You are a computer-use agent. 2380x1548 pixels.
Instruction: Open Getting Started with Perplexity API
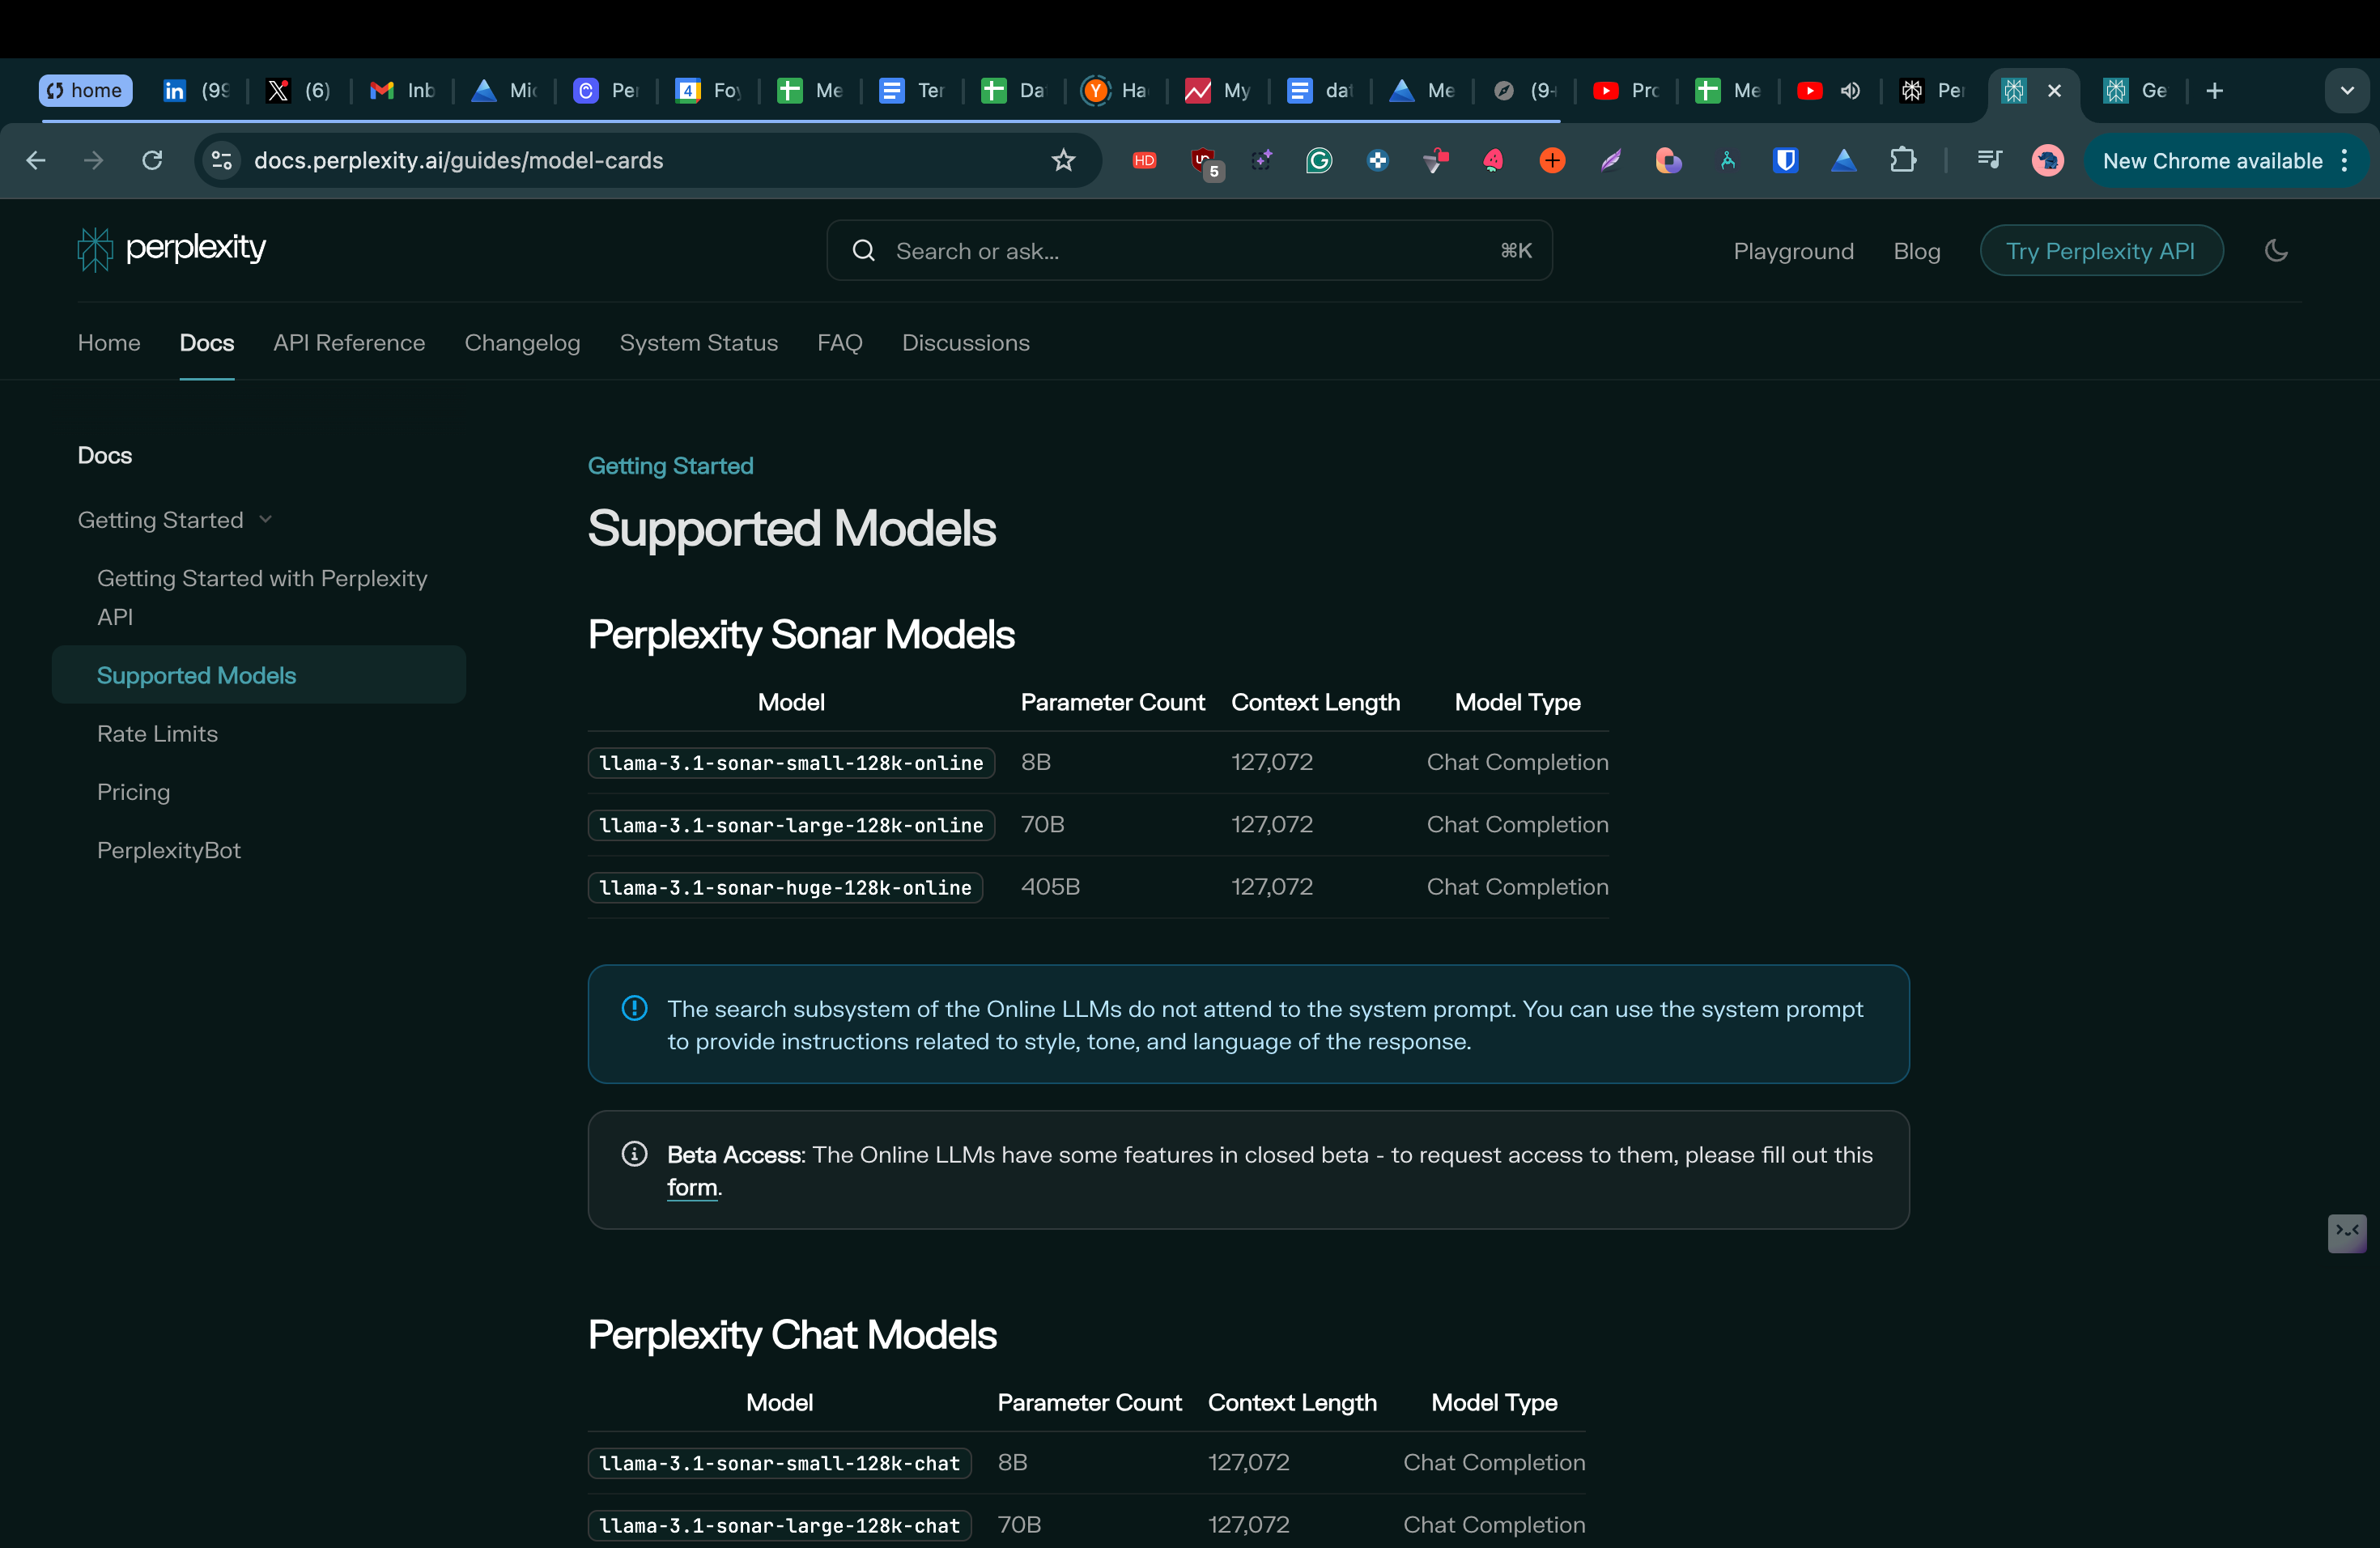(262, 597)
